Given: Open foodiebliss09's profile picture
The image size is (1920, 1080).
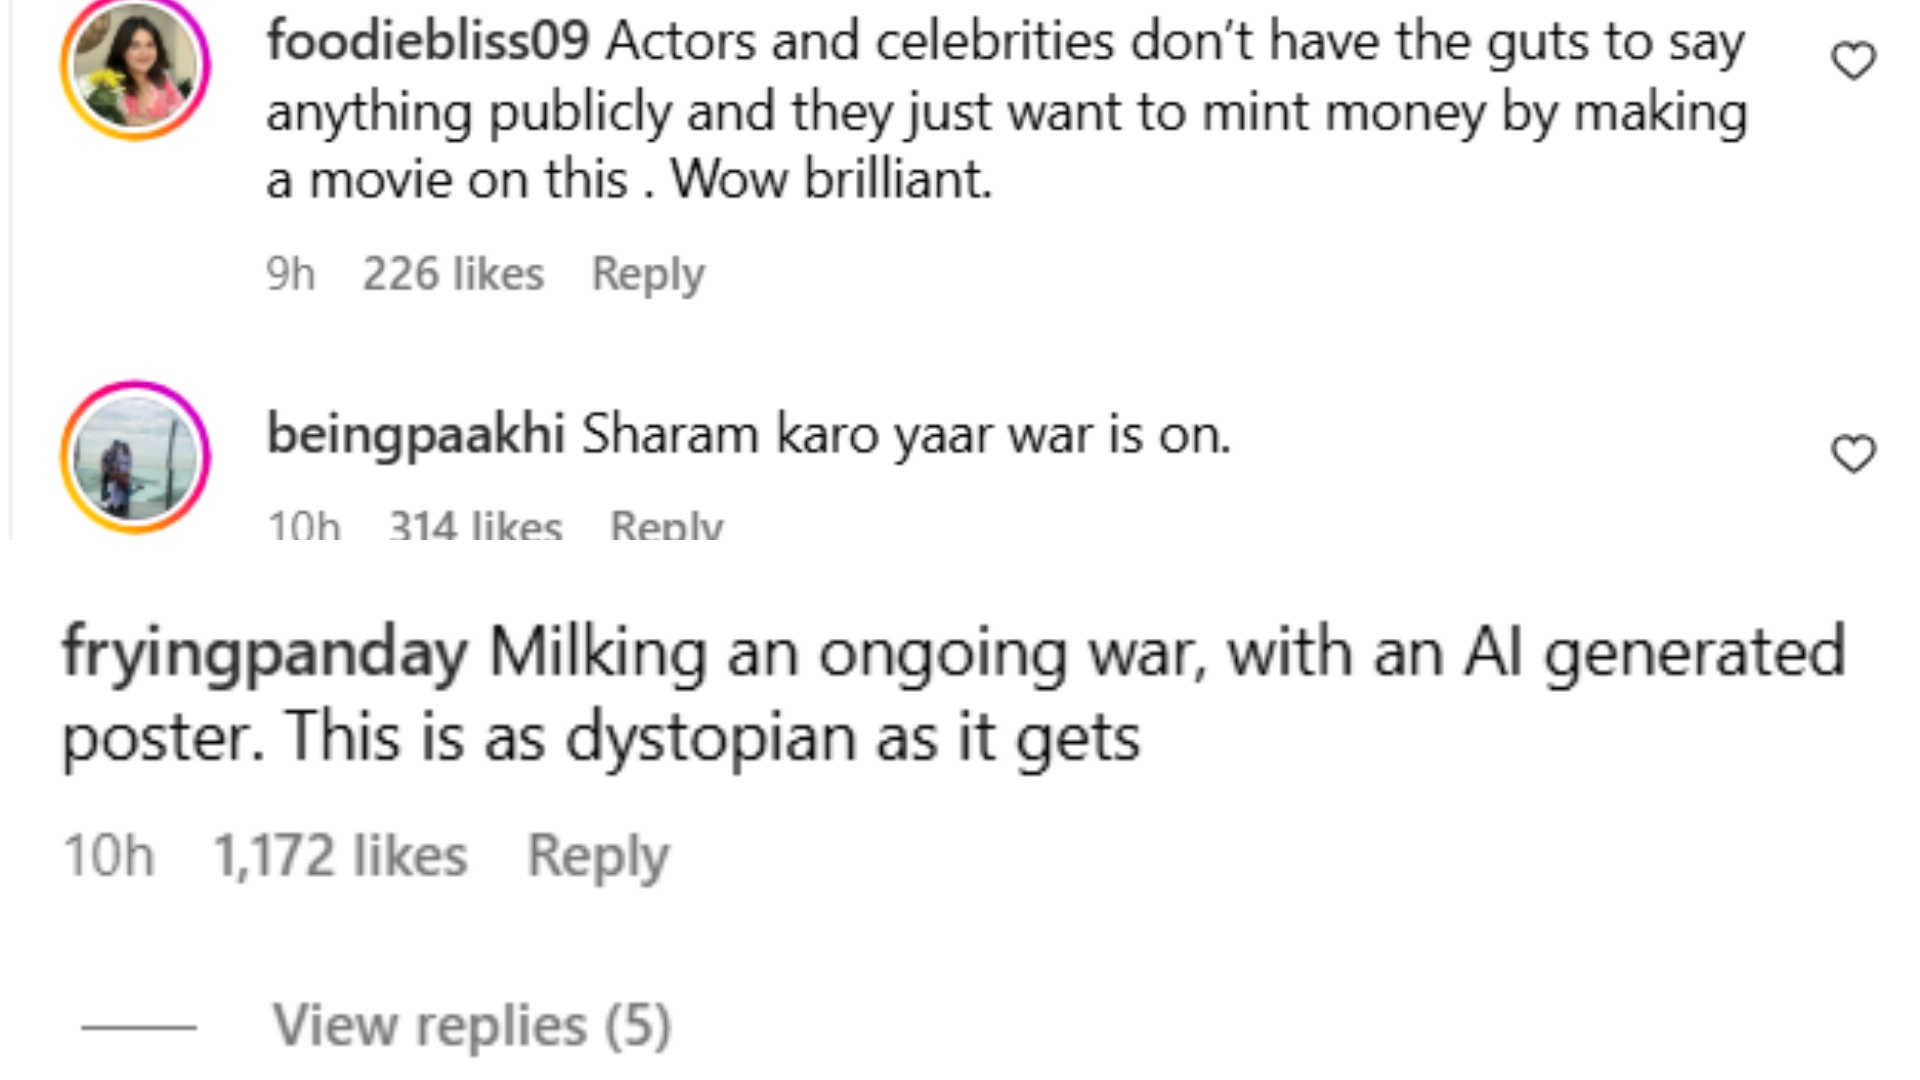Looking at the screenshot, I should (135, 66).
